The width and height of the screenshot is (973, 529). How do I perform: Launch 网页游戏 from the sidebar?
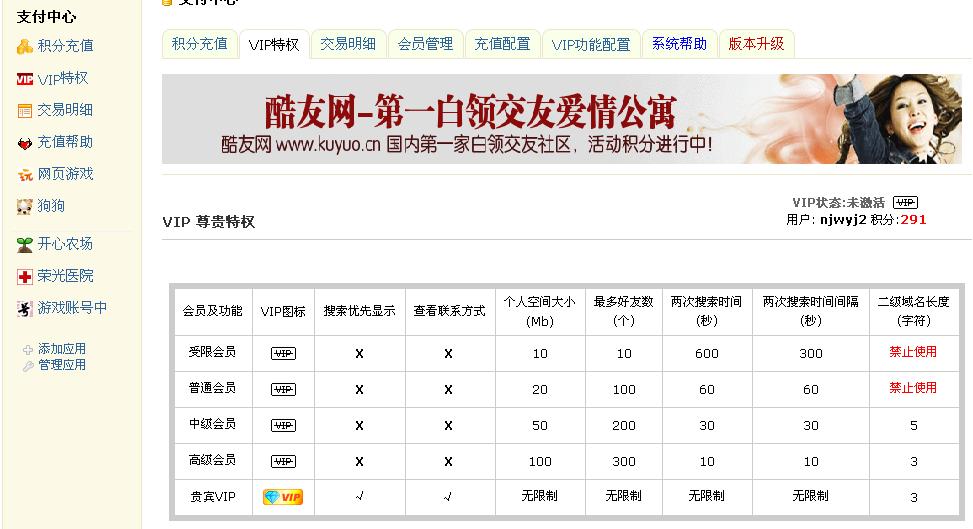[x=65, y=174]
